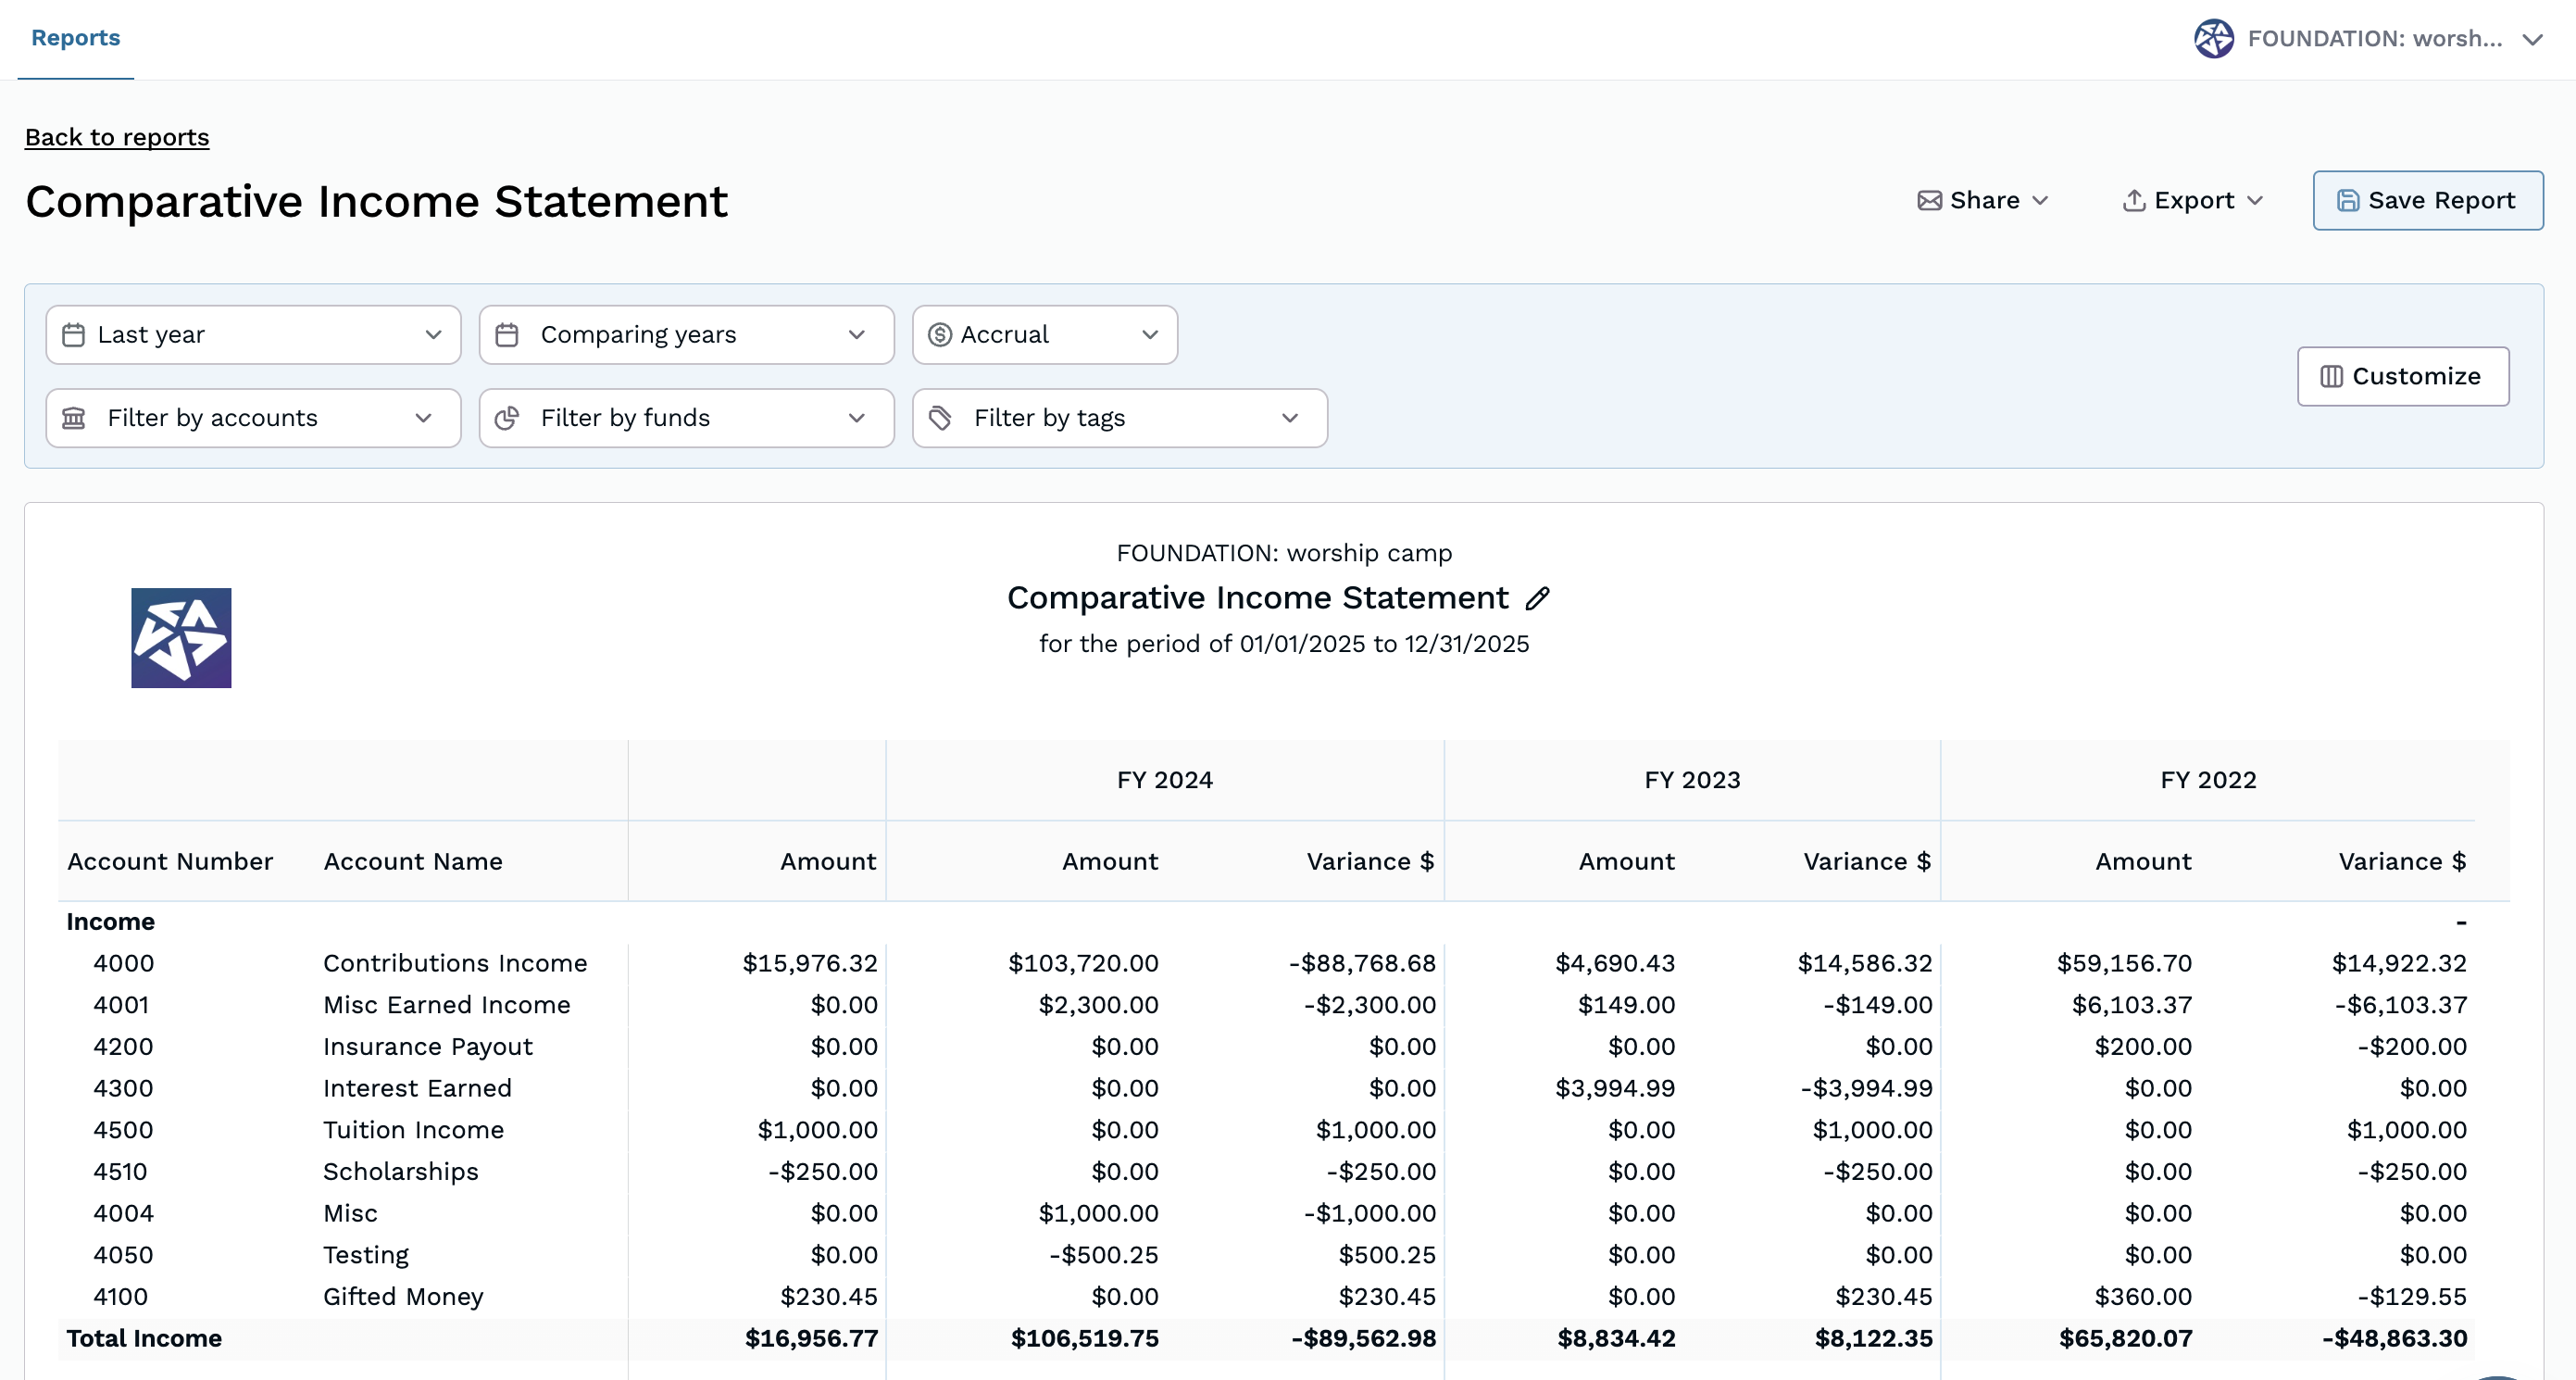Click the bank icon in Filter by accounts
The image size is (2576, 1380).
click(74, 418)
